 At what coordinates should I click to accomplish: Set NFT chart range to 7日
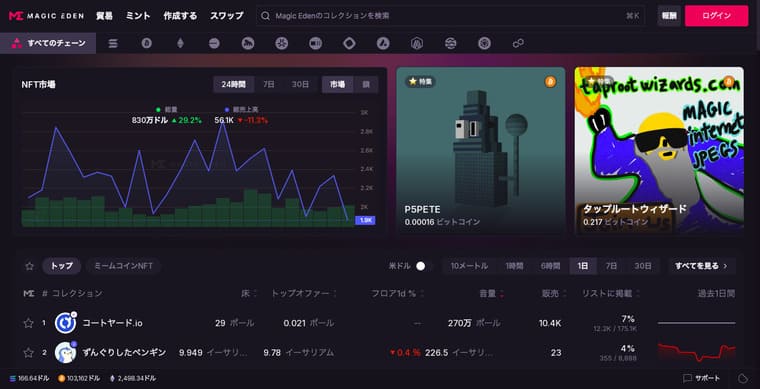pyautogui.click(x=269, y=84)
